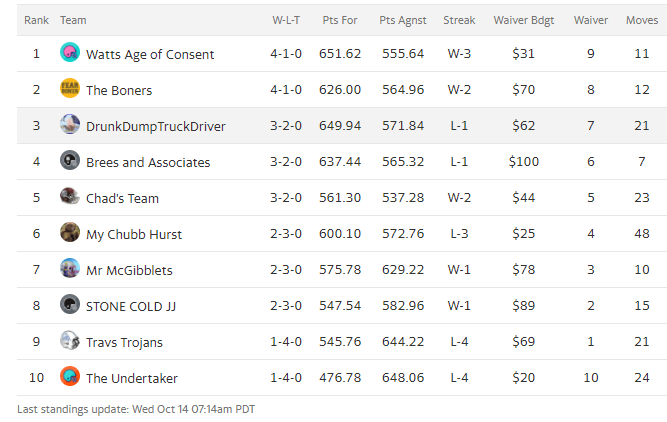Viewport: 667px width, 422px height.
Task: Click Chad's Team avatar icon
Action: pyautogui.click(x=70, y=197)
